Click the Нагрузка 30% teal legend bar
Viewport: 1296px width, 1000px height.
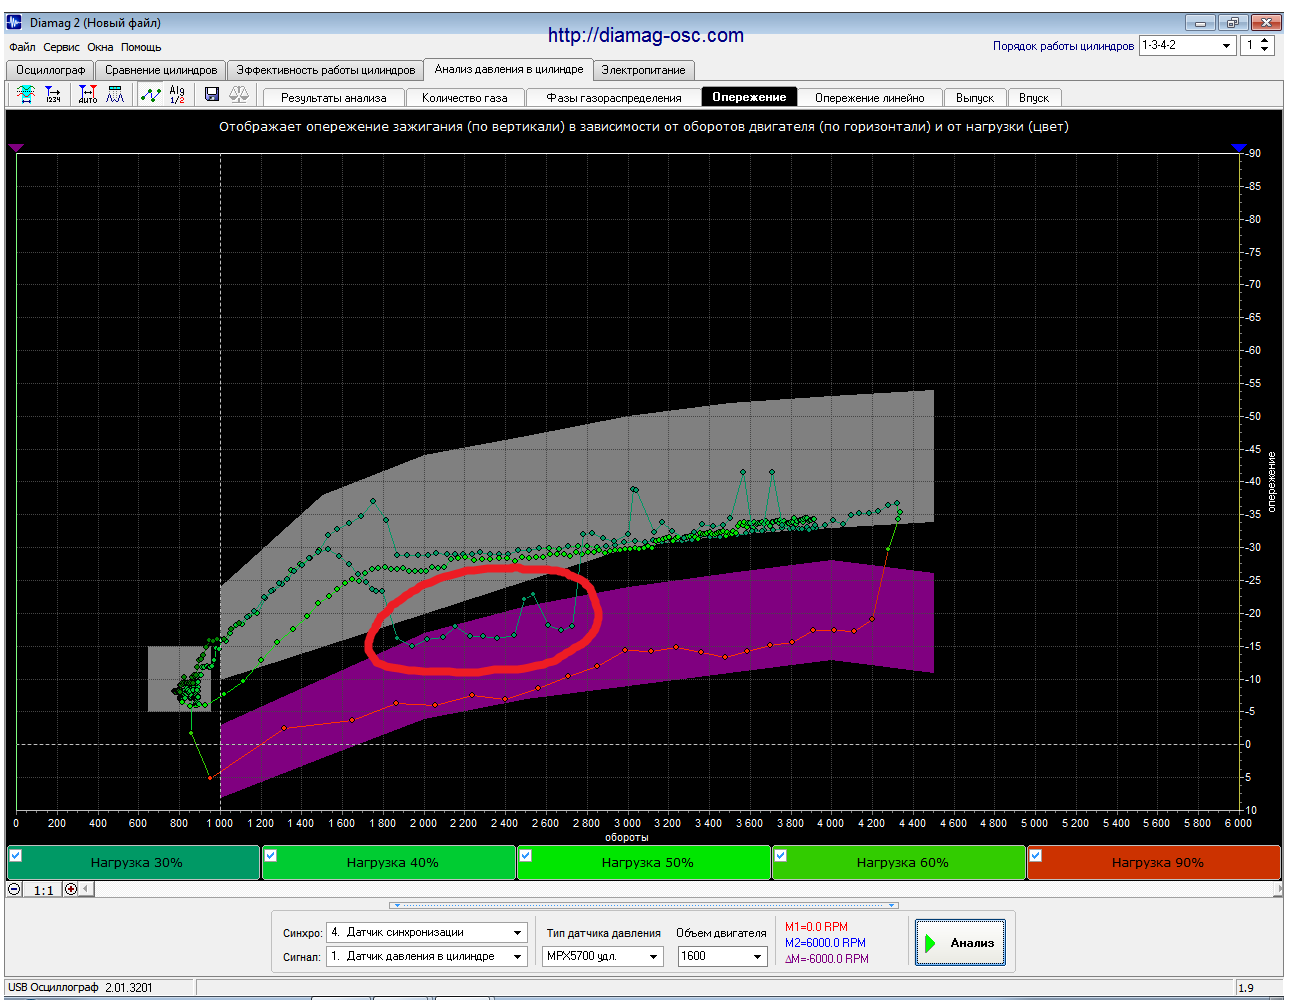pyautogui.click(x=135, y=862)
